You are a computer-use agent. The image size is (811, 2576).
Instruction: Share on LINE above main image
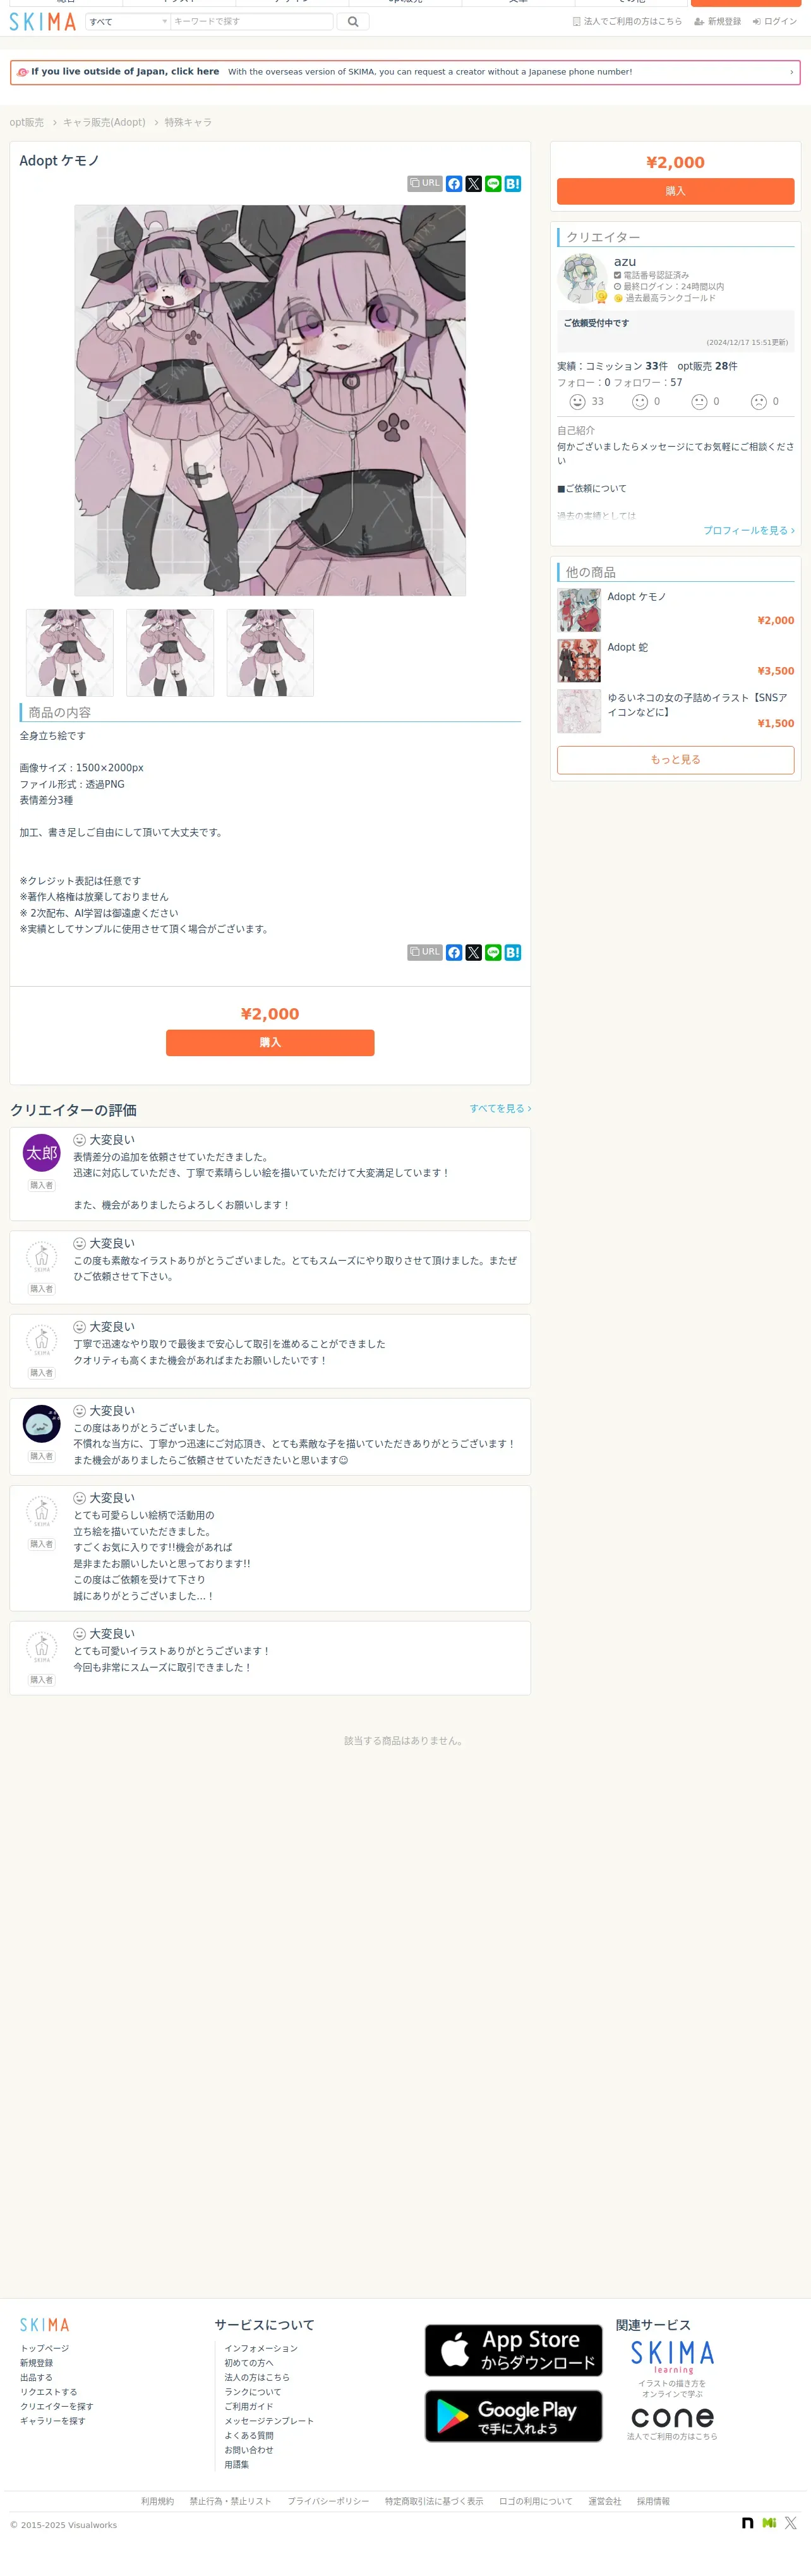tap(493, 184)
